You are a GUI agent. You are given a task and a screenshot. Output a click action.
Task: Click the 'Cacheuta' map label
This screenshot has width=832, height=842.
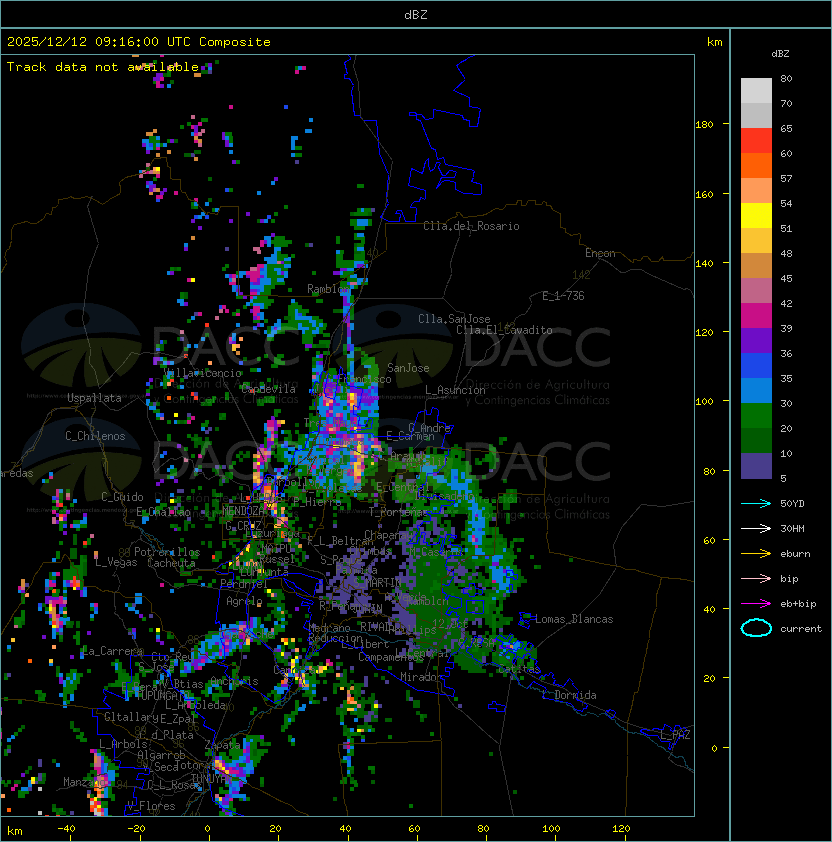click(171, 563)
